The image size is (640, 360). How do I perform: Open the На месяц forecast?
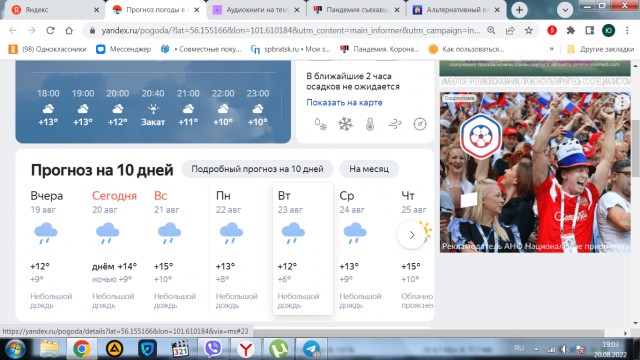point(369,169)
